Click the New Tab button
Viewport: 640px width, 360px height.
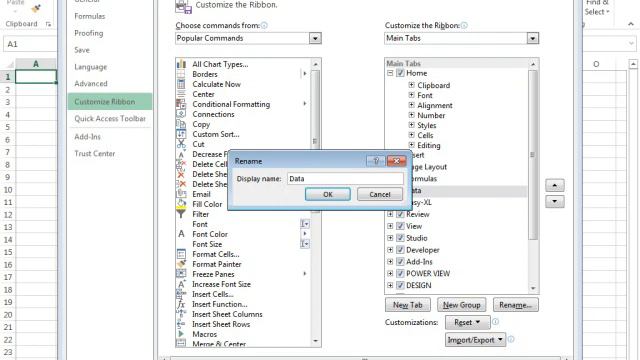coord(407,305)
